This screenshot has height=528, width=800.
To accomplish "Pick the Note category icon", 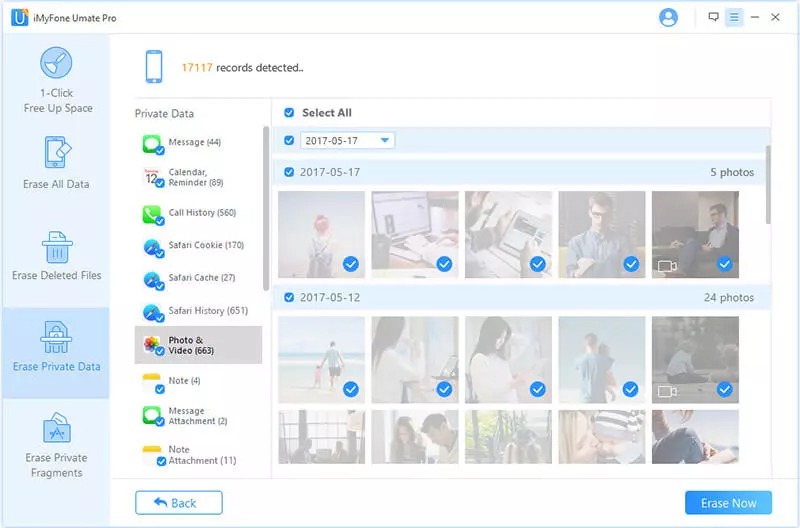I will pos(152,381).
